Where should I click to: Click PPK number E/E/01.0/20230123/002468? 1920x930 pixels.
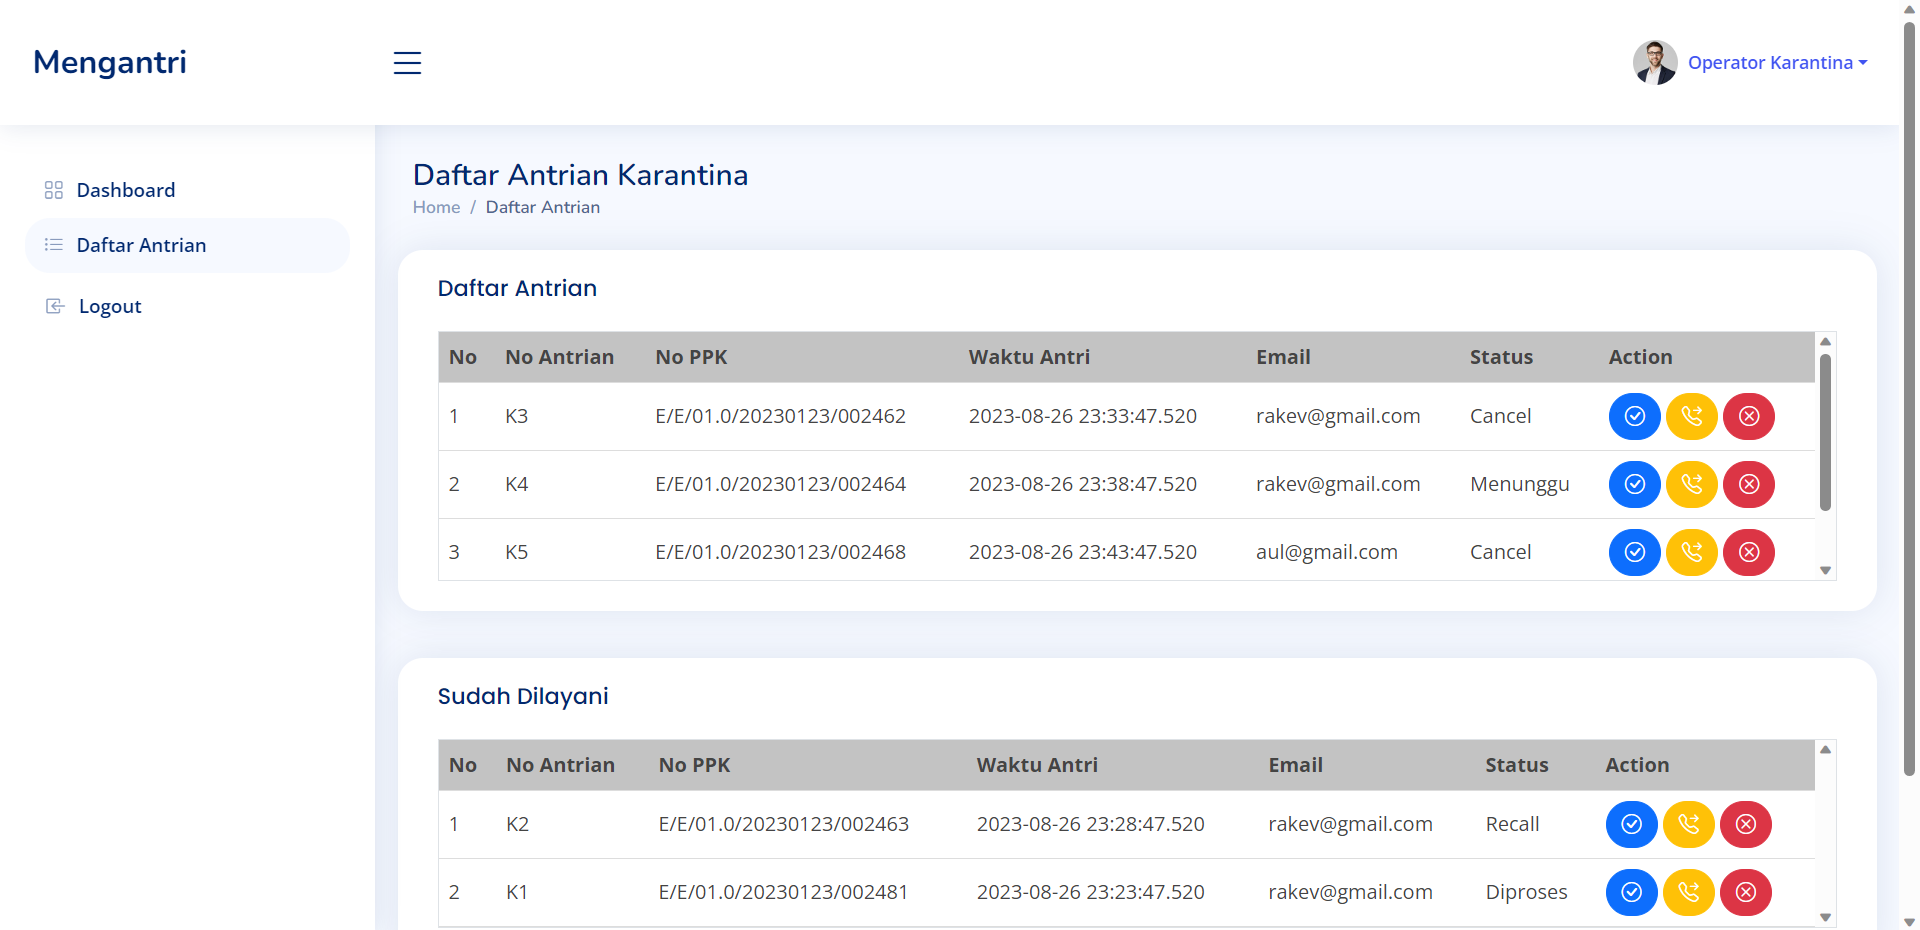(x=781, y=552)
